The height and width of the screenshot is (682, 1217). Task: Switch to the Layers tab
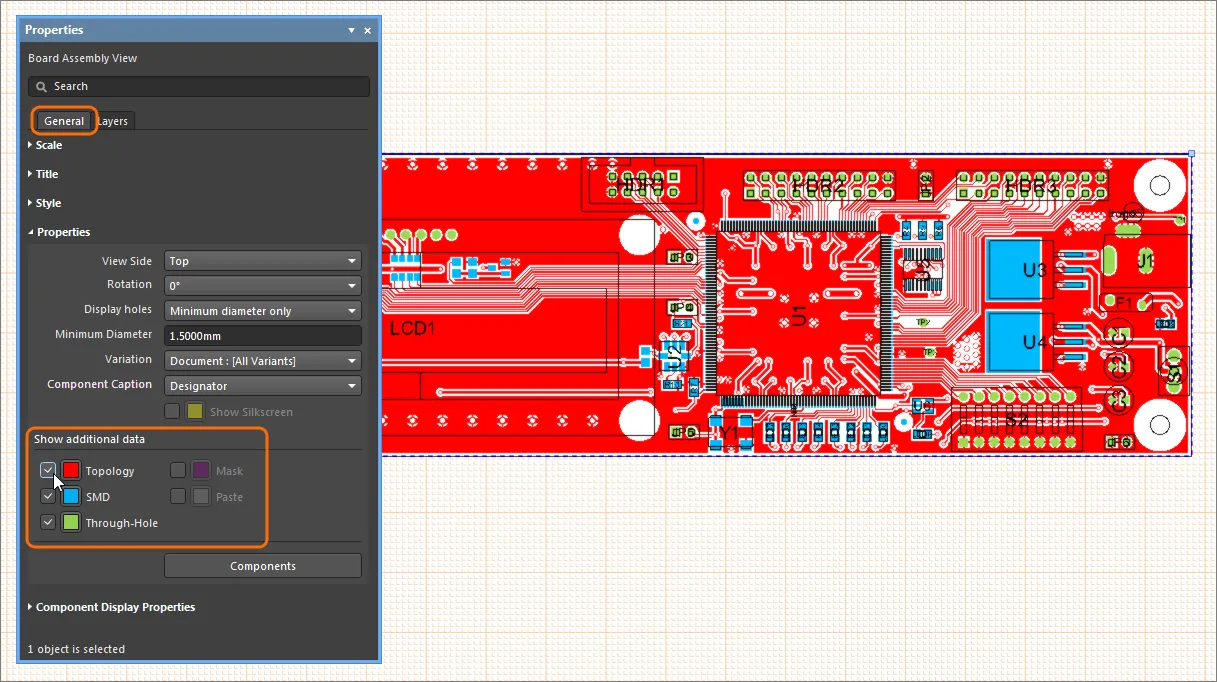coord(113,121)
